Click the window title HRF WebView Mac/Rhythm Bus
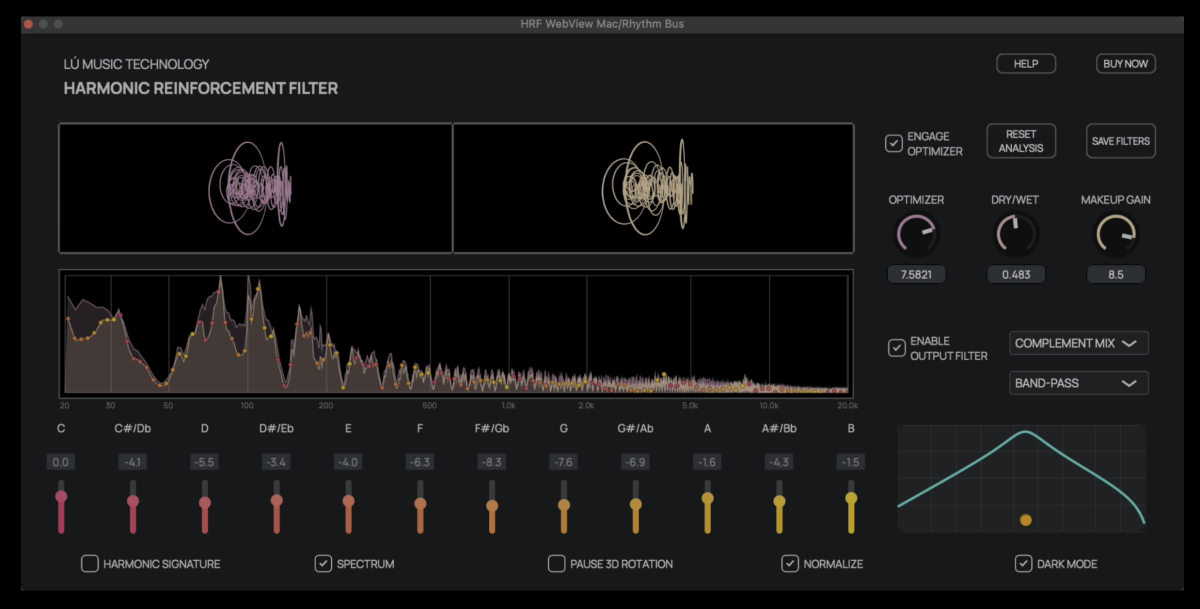The height and width of the screenshot is (609, 1200). (x=600, y=23)
